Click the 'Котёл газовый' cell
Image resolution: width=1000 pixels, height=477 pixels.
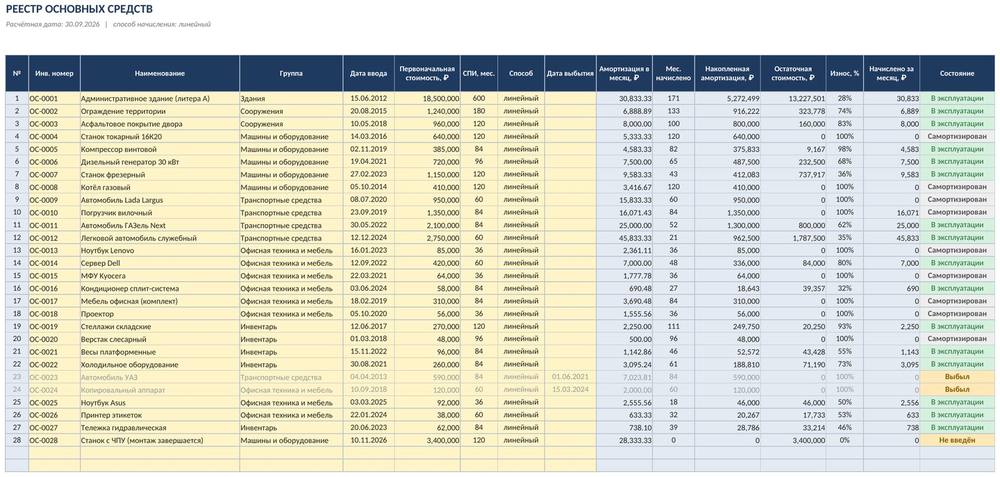click(x=159, y=187)
